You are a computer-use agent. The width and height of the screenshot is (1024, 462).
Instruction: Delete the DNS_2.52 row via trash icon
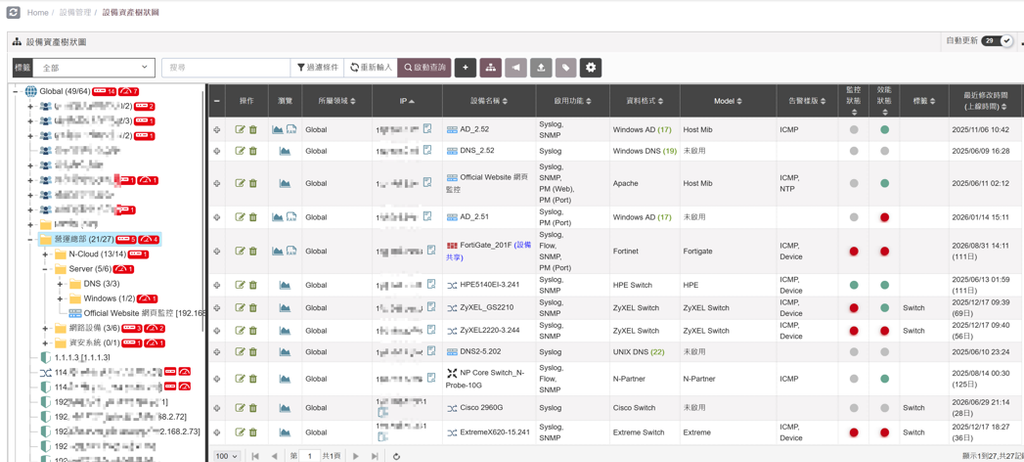[253, 151]
